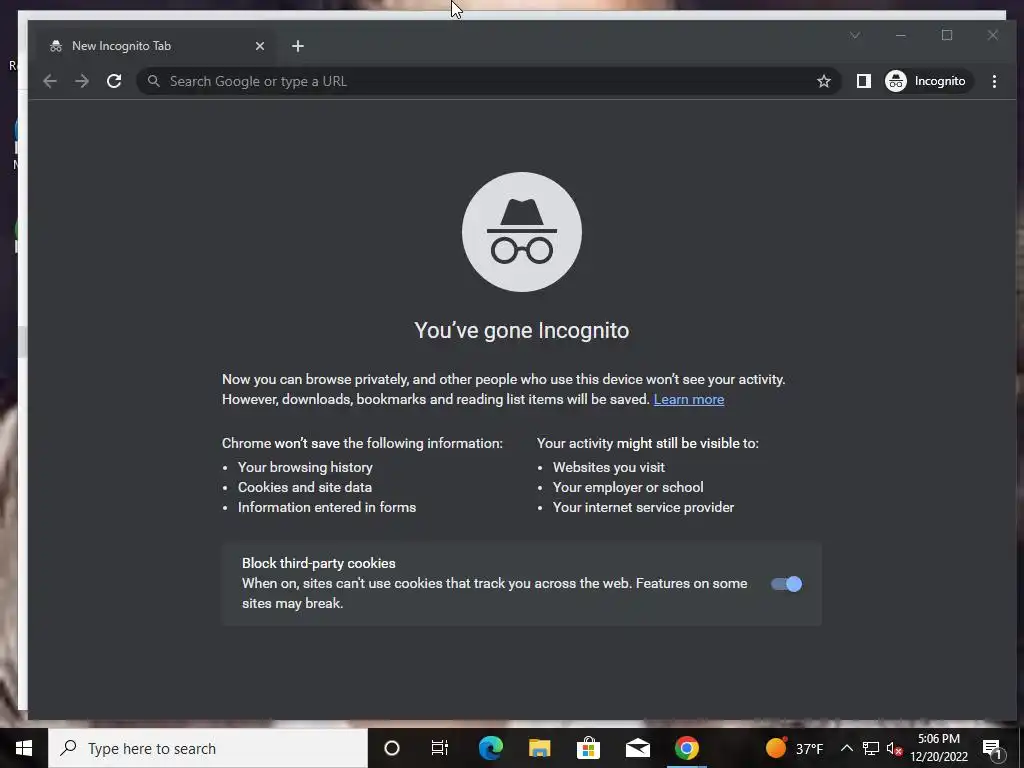Click the text Your employer or school
1024x768 pixels.
pos(628,487)
